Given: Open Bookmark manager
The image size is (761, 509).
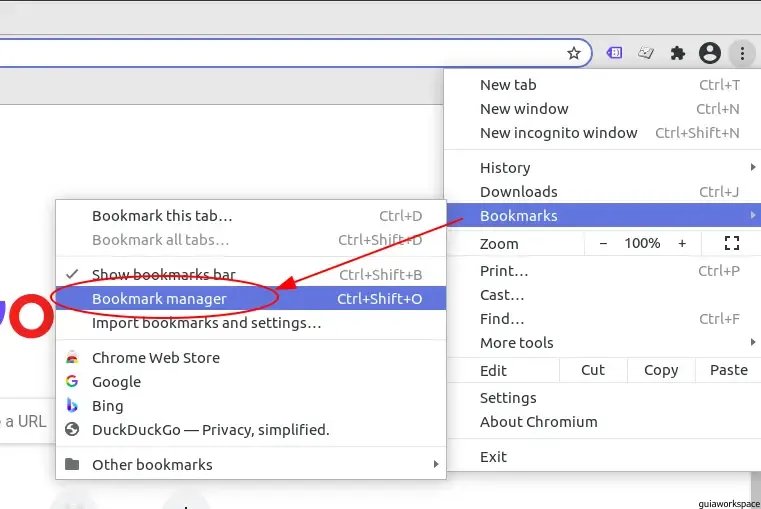Looking at the screenshot, I should [251, 298].
